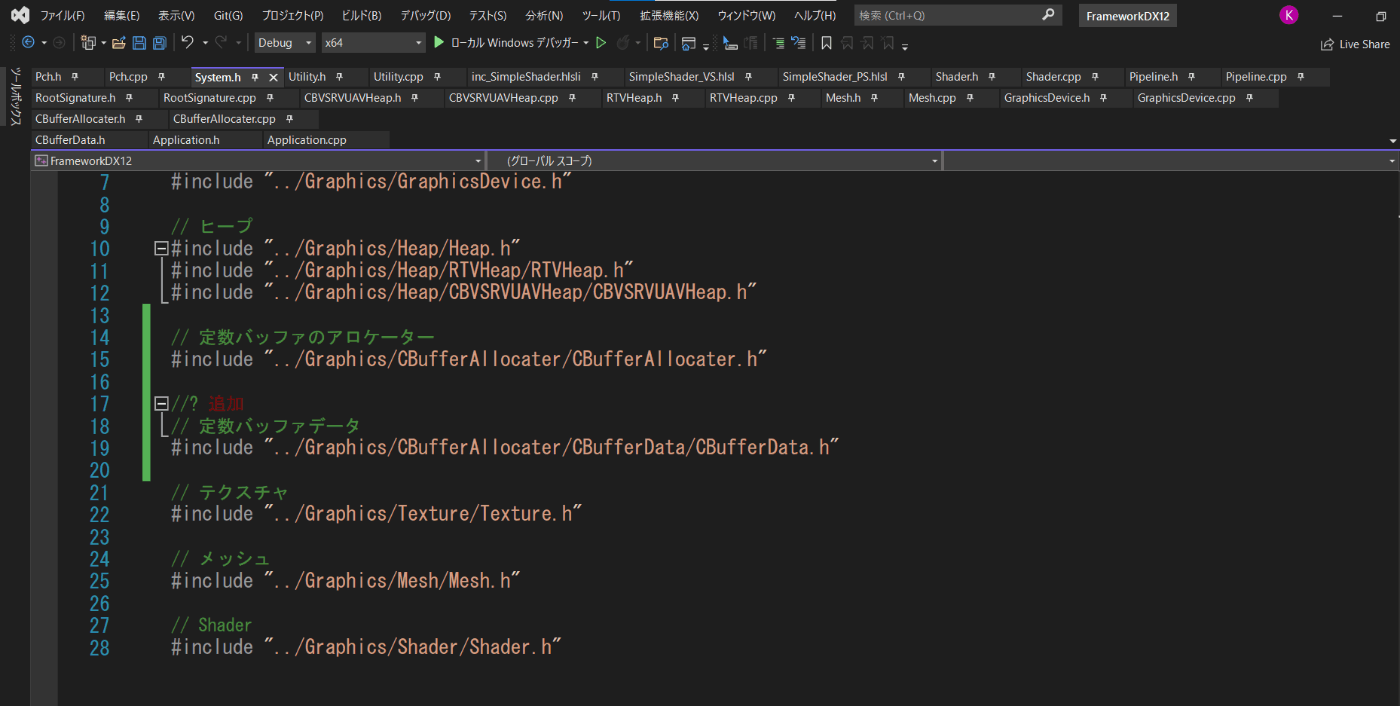Toggle the pin on Shader.cpp tab

(1095, 77)
